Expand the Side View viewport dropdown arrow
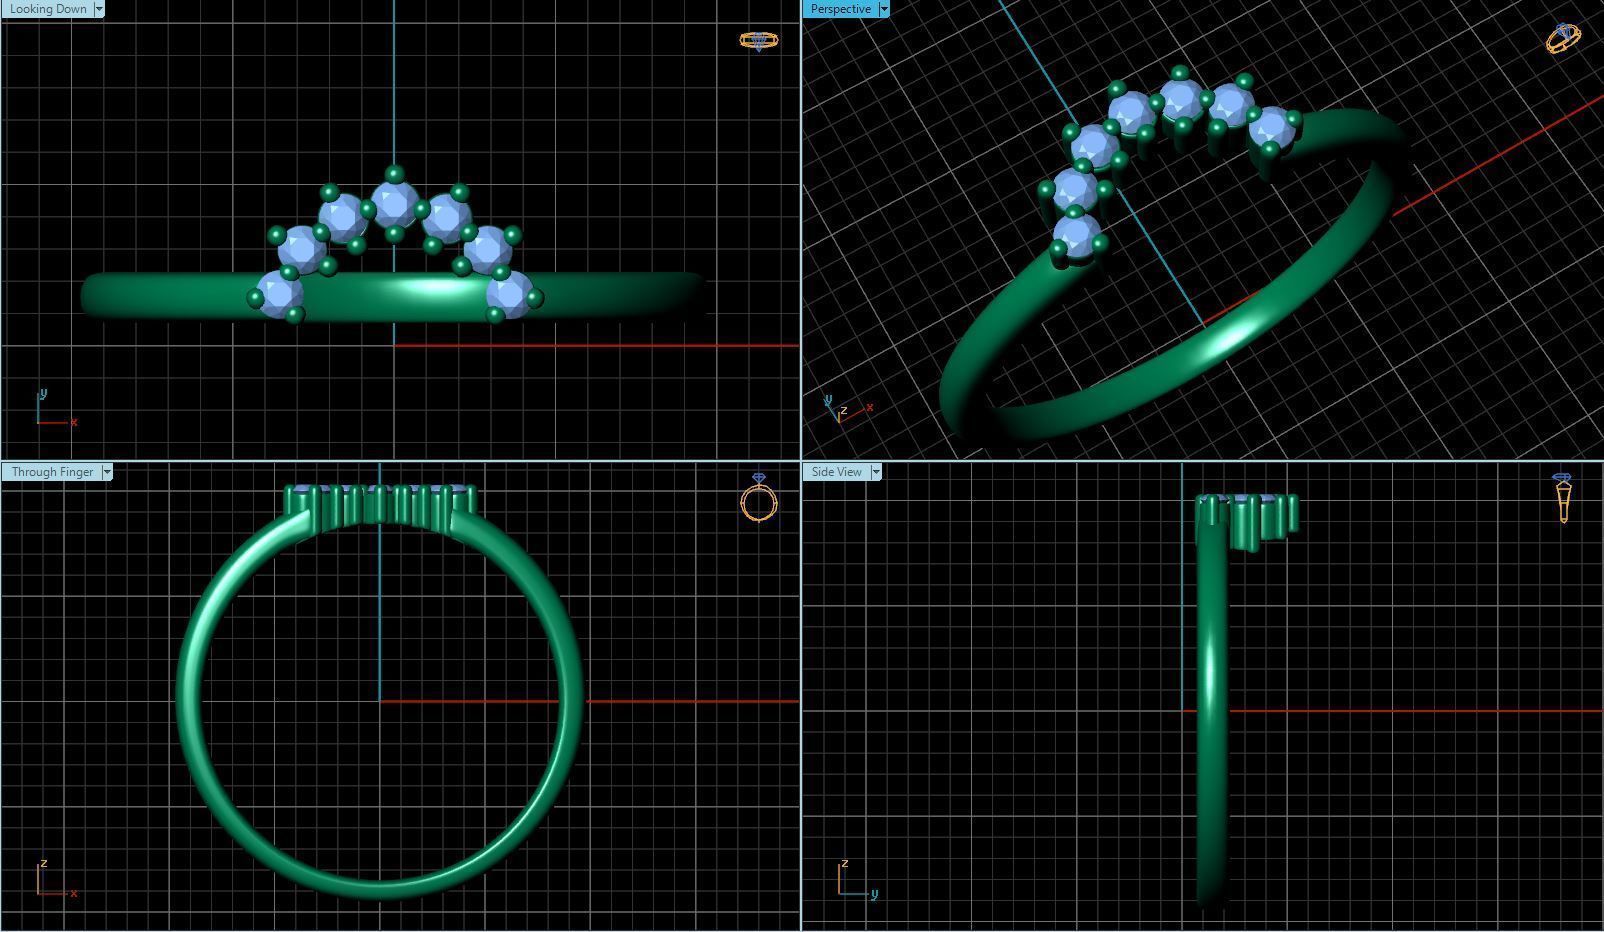 pos(876,472)
